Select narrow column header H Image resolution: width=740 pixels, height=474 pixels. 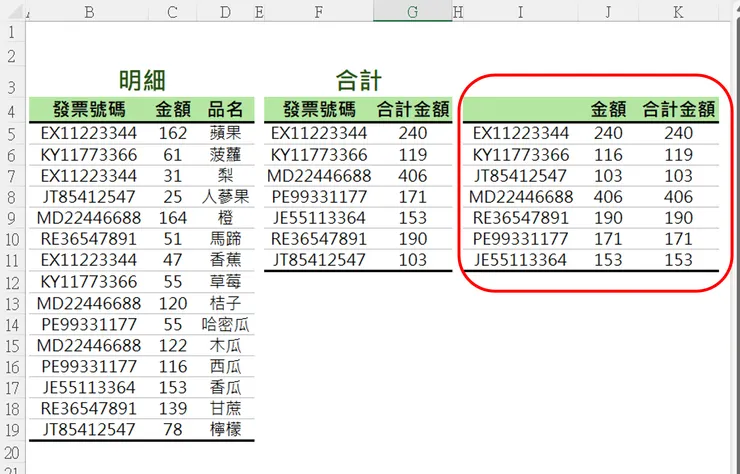458,11
